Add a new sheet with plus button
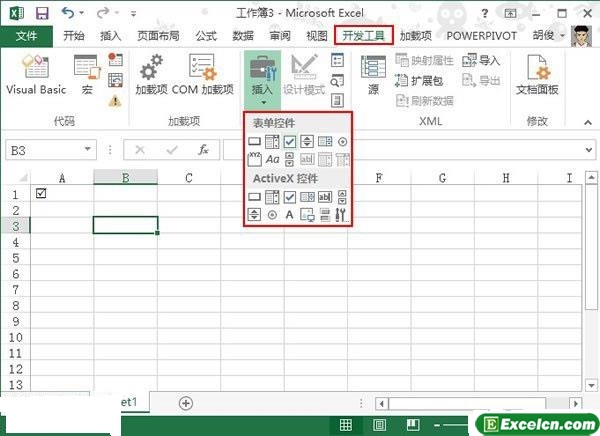This screenshot has width=600, height=436. (x=186, y=403)
